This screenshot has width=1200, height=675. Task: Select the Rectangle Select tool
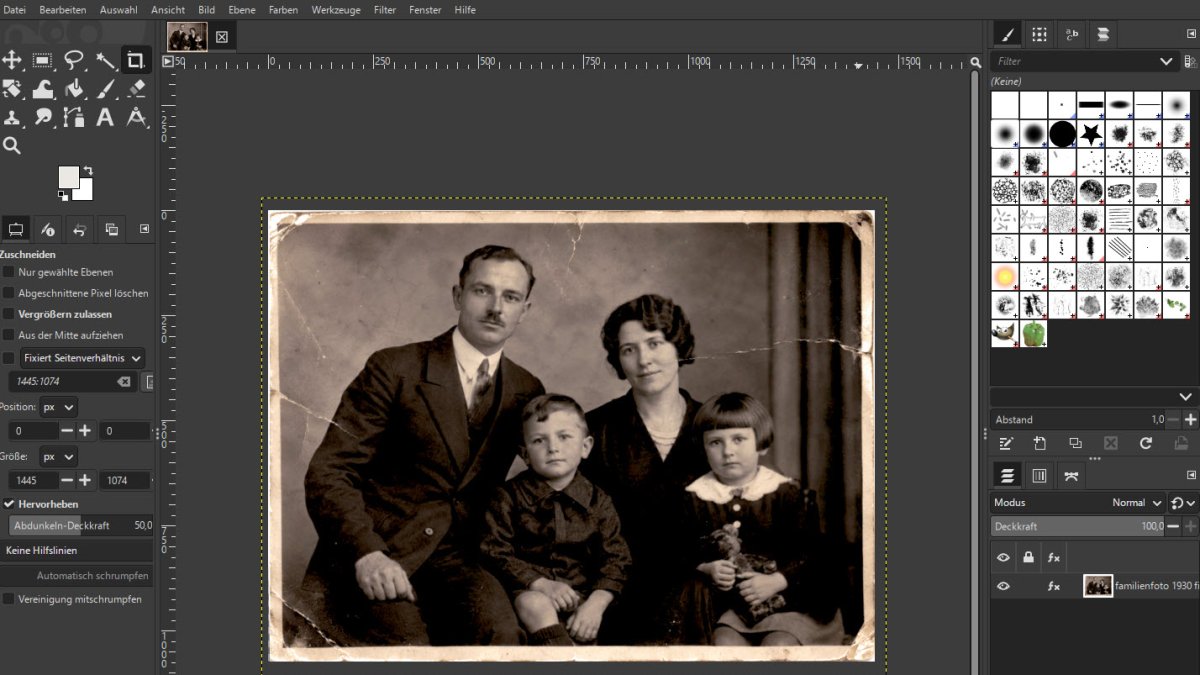pyautogui.click(x=43, y=60)
